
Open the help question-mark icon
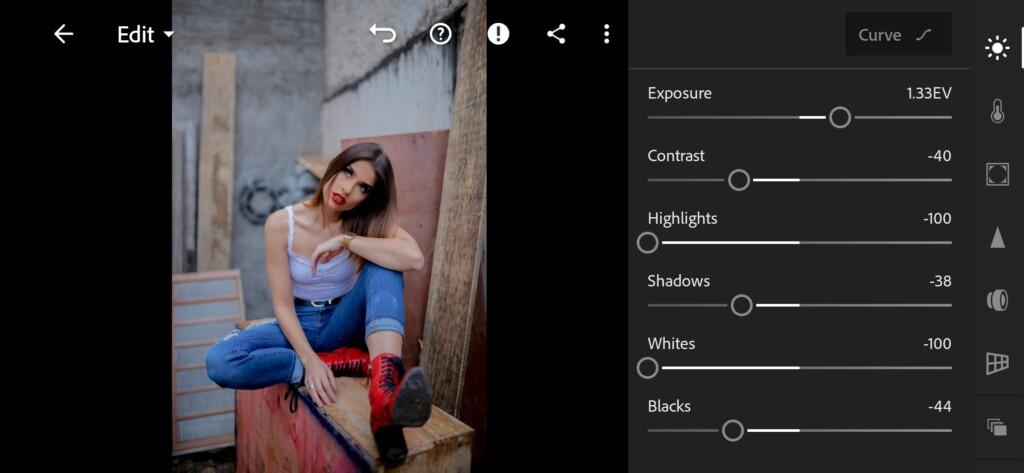441,34
